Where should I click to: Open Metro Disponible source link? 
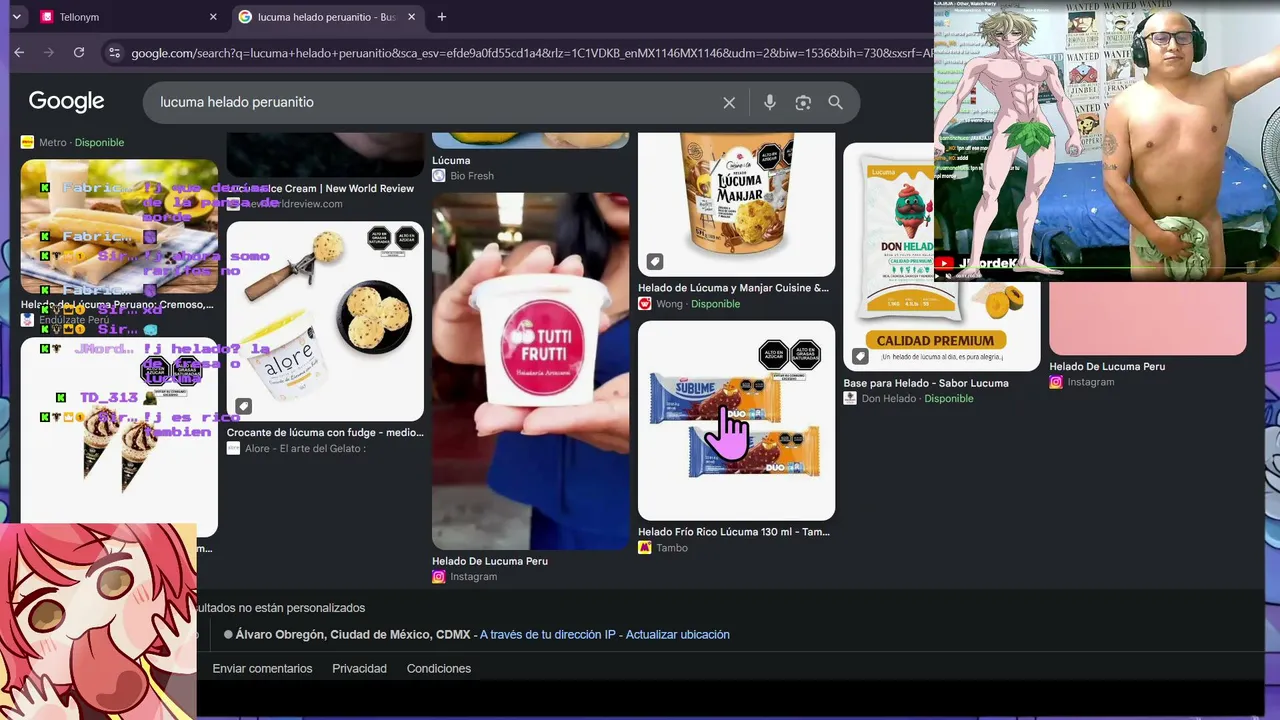[x=82, y=142]
